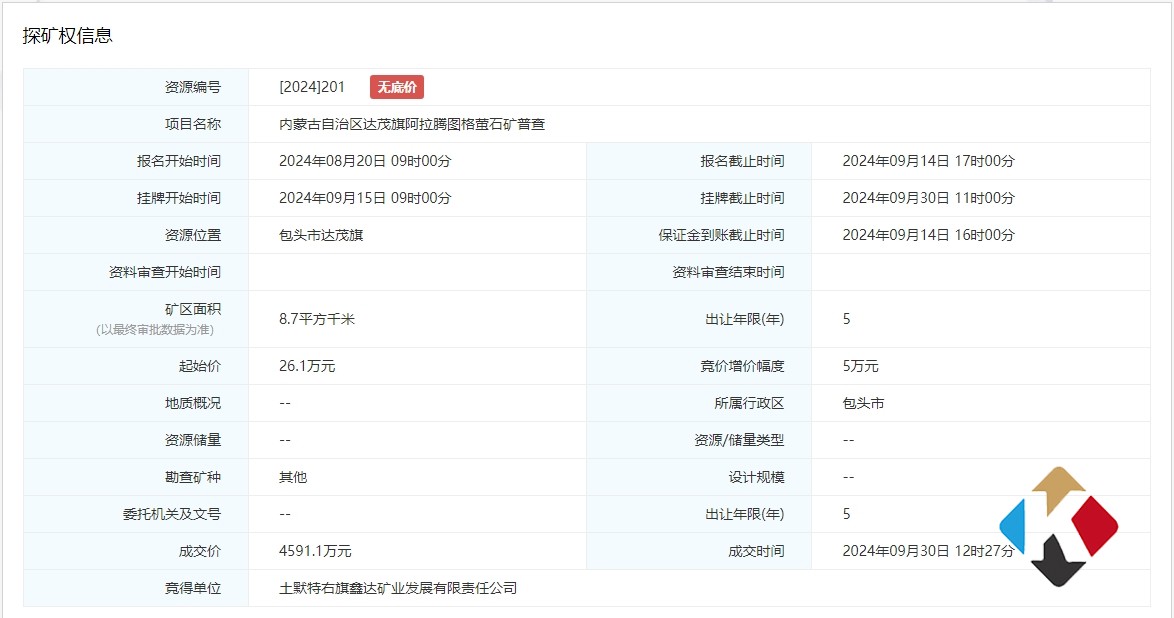Click the red 无底价 badge
Image resolution: width=1174 pixels, height=618 pixels.
[397, 87]
